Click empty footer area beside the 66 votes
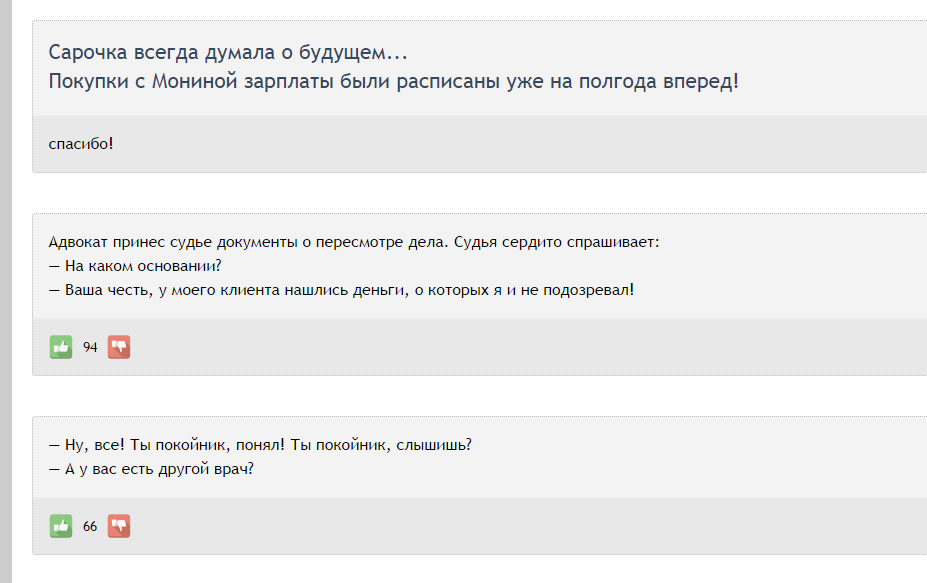This screenshot has width=927, height=583. 500,526
